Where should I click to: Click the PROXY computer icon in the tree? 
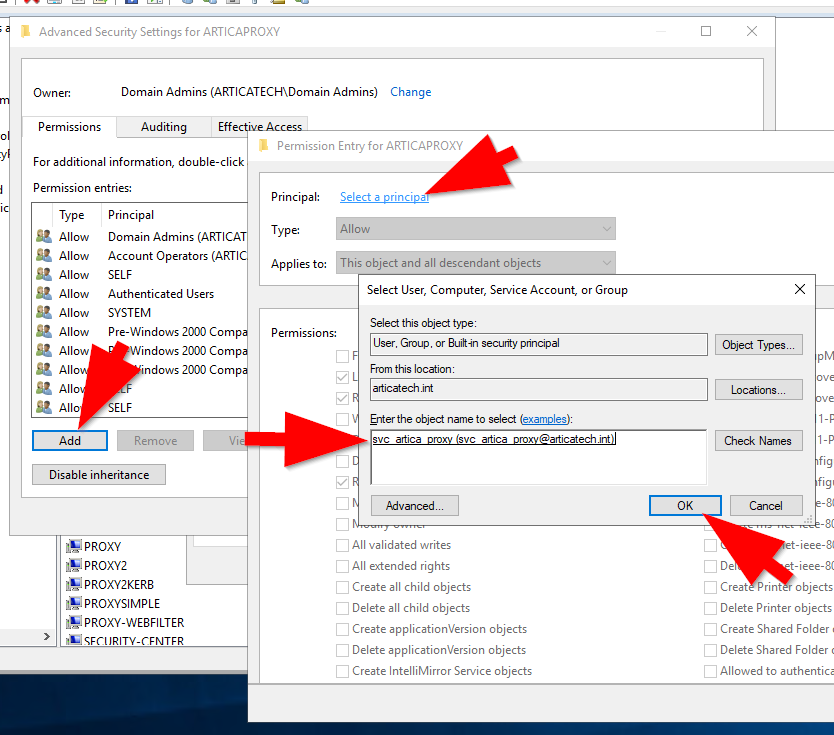coord(73,547)
